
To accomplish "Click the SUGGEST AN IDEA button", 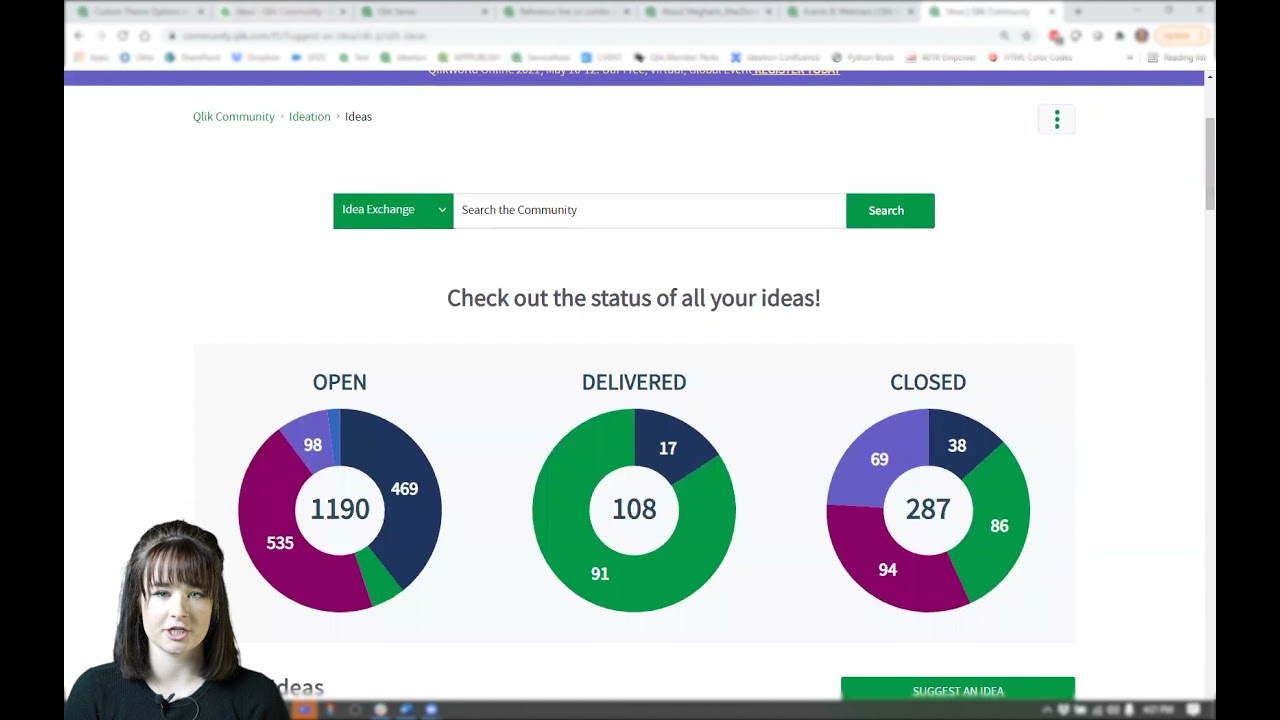I will [x=958, y=689].
